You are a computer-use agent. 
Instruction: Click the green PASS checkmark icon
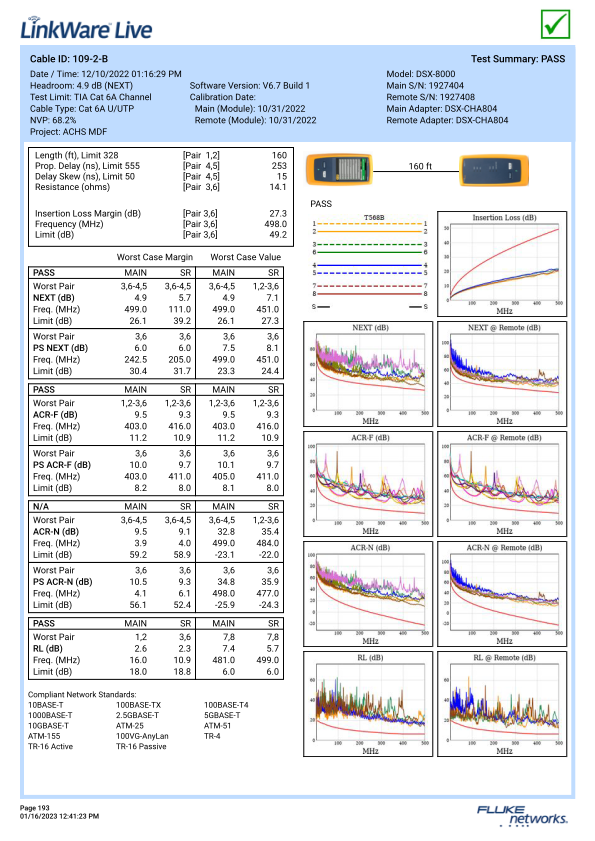click(x=555, y=25)
